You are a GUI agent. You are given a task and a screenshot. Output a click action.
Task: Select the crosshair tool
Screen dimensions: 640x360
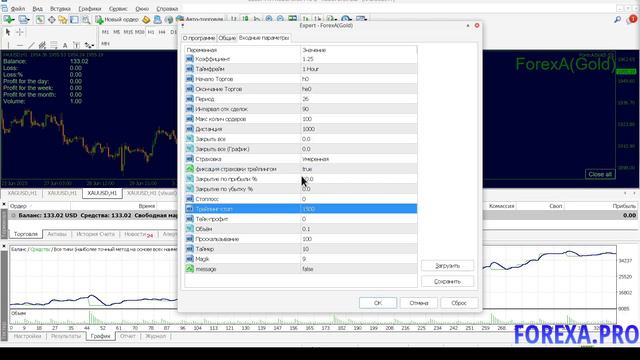pyautogui.click(x=20, y=32)
